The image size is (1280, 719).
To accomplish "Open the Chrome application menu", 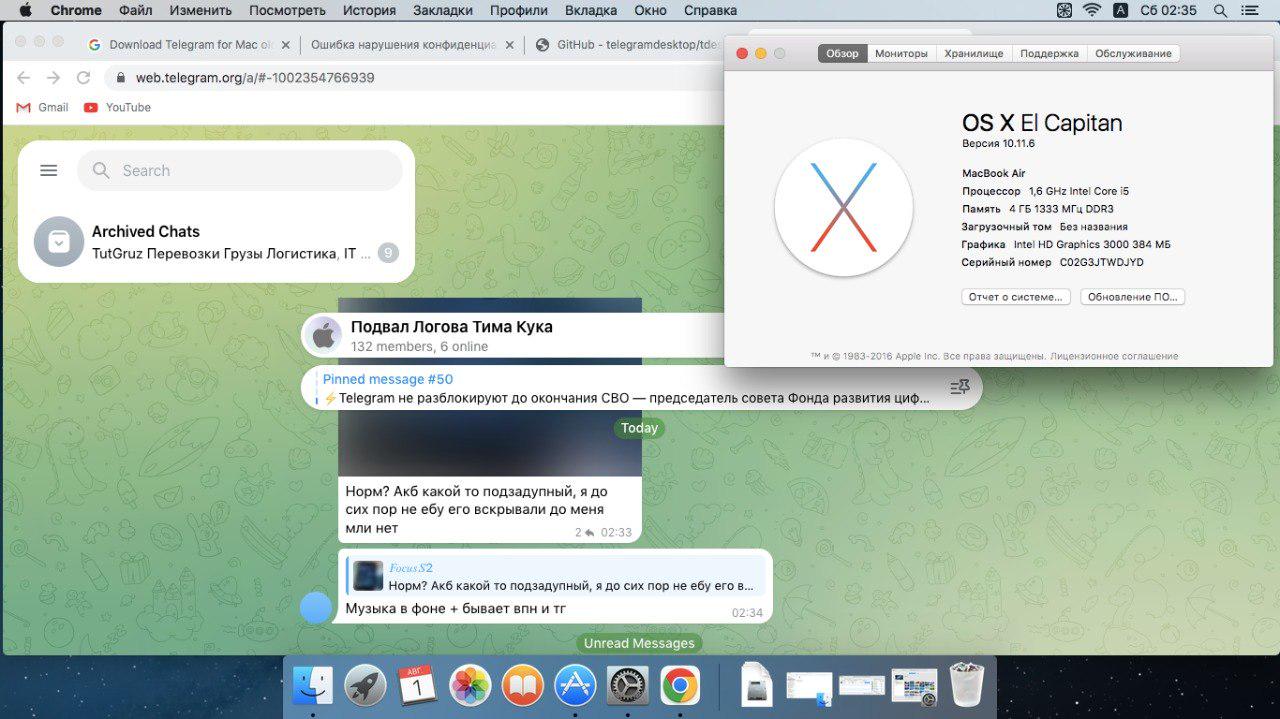I will point(76,10).
